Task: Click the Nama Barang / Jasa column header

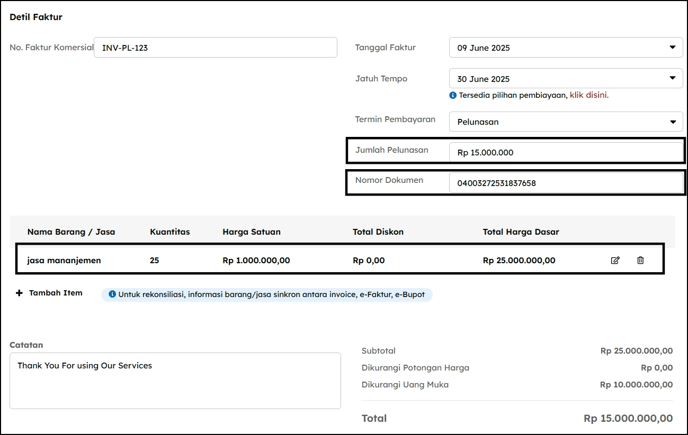Action: pos(71,232)
